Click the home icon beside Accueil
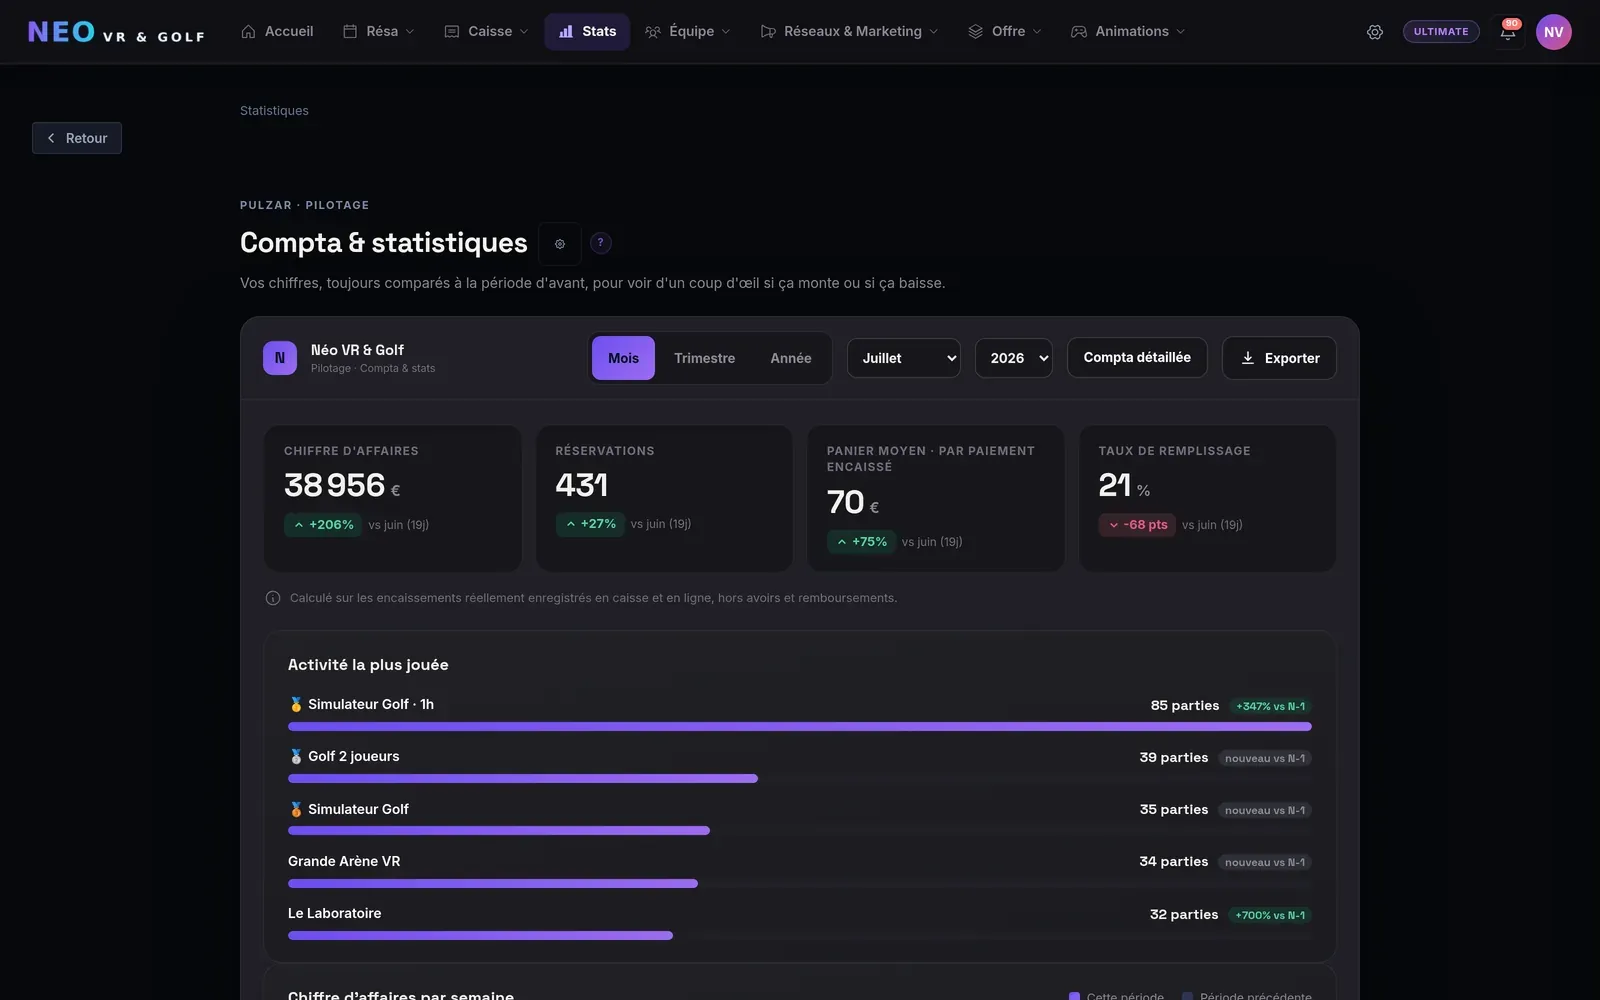The width and height of the screenshot is (1600, 1000). (x=248, y=32)
